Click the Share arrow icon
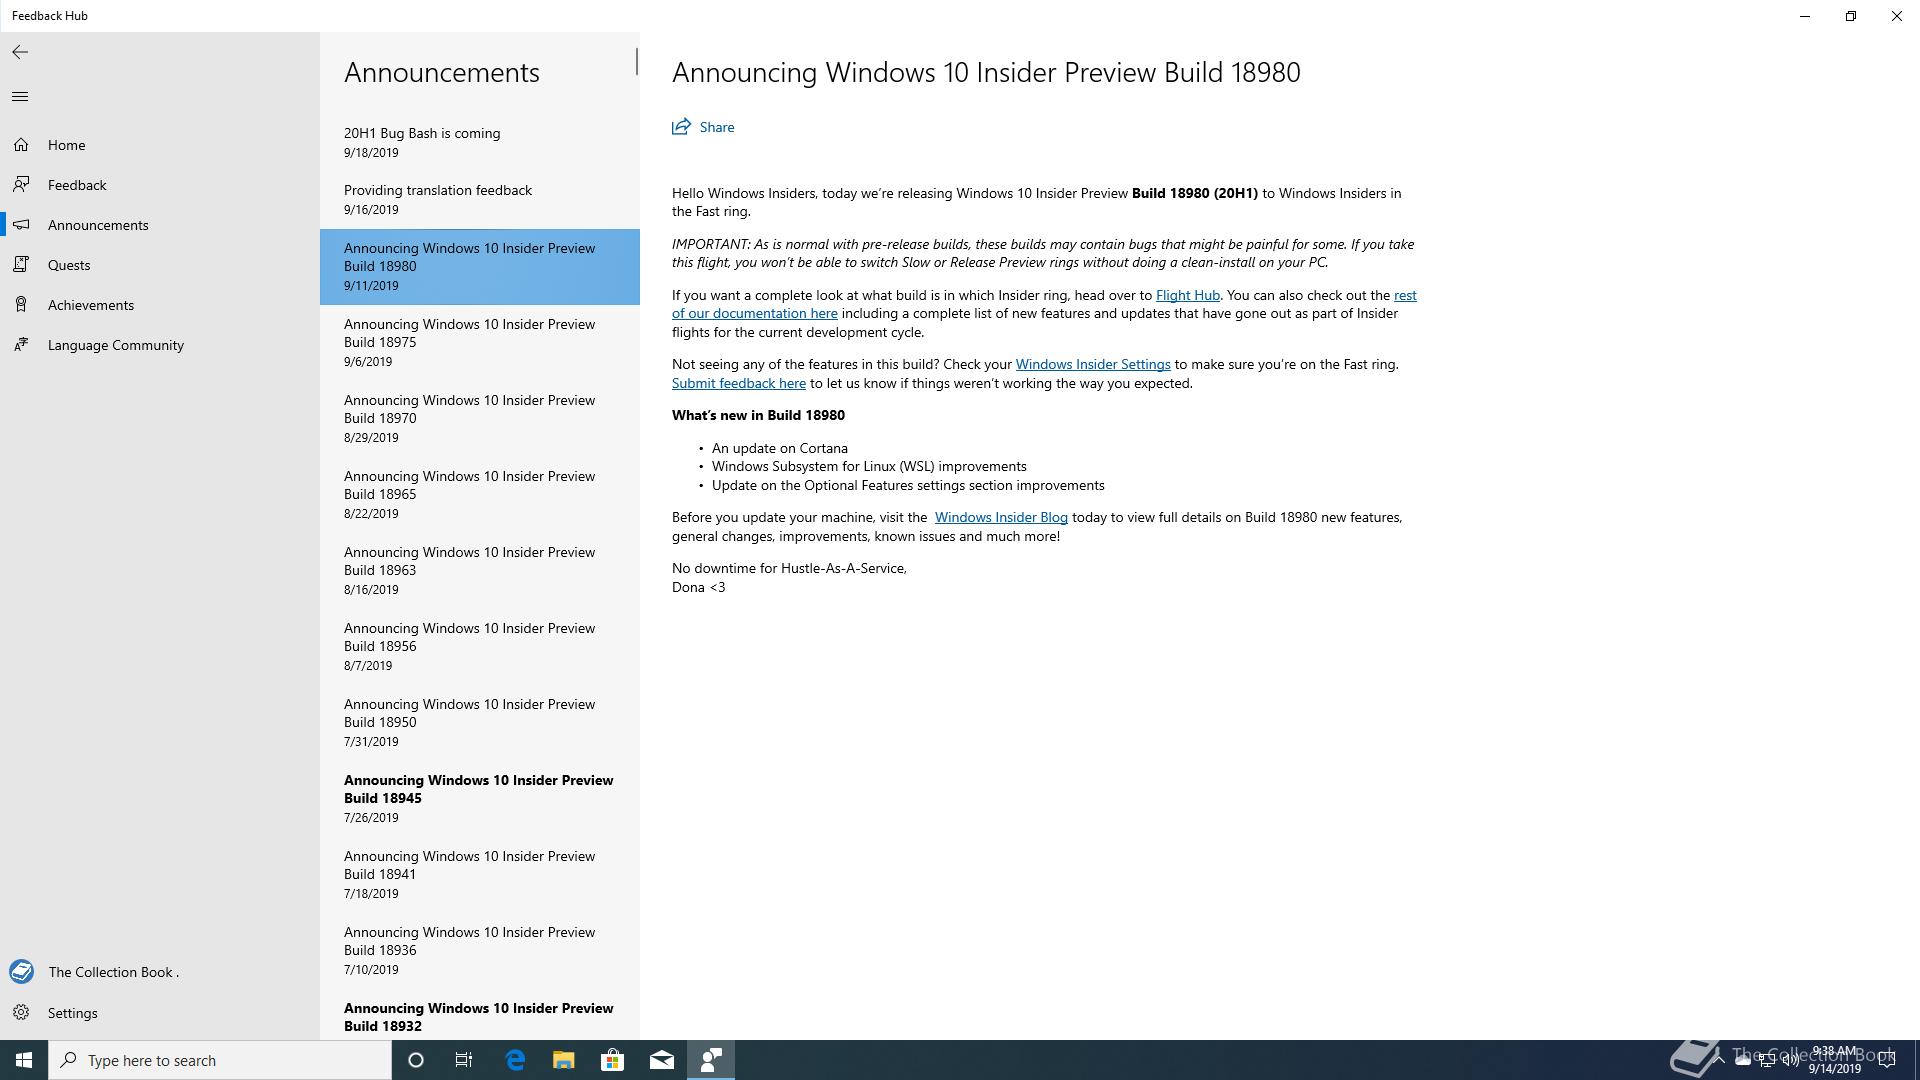Image resolution: width=1920 pixels, height=1080 pixels. 681,127
